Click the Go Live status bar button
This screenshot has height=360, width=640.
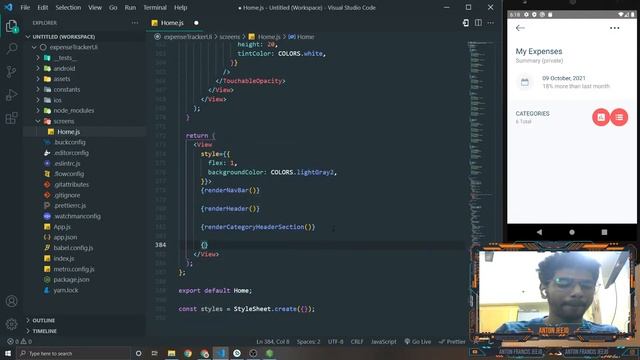(418, 342)
